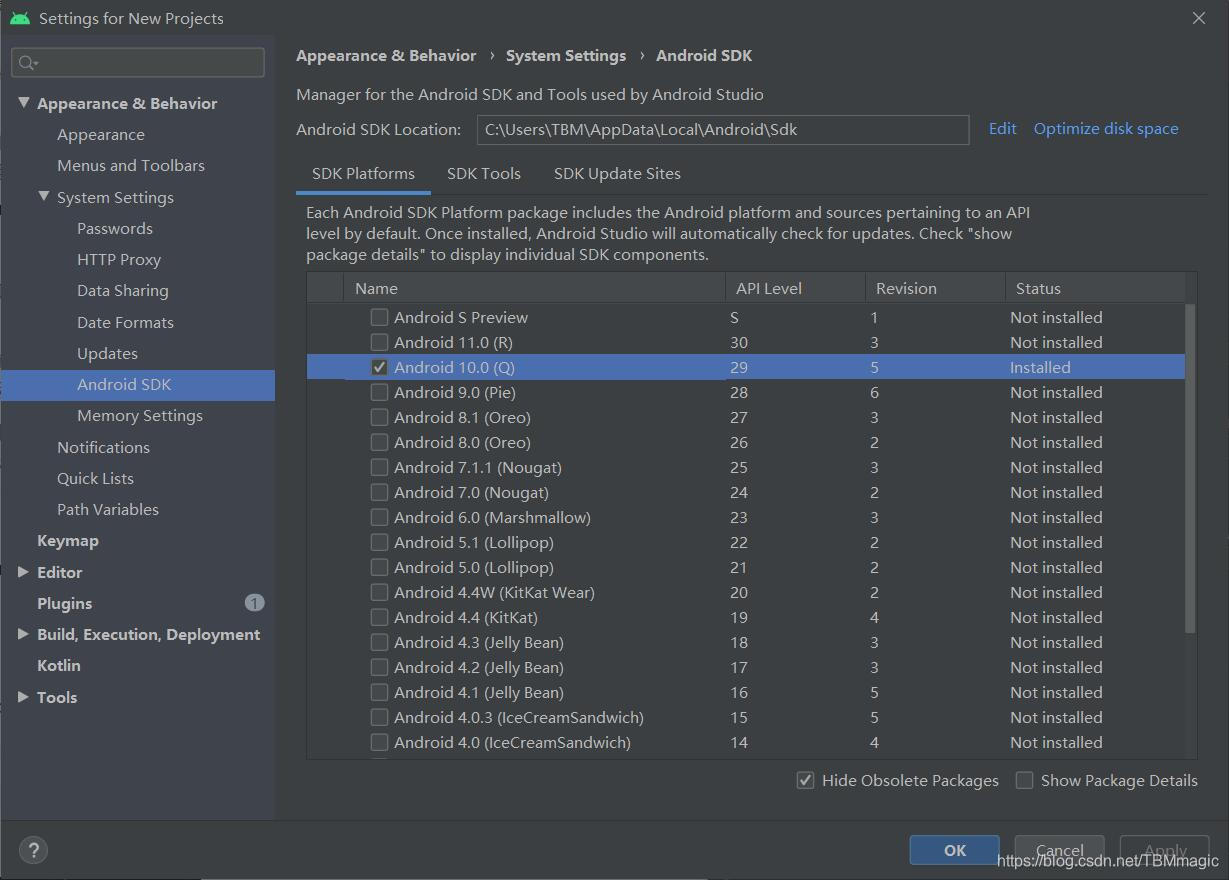Uncheck the Android 10.0 (Q) checkbox
The width and height of the screenshot is (1229, 880).
click(x=379, y=367)
